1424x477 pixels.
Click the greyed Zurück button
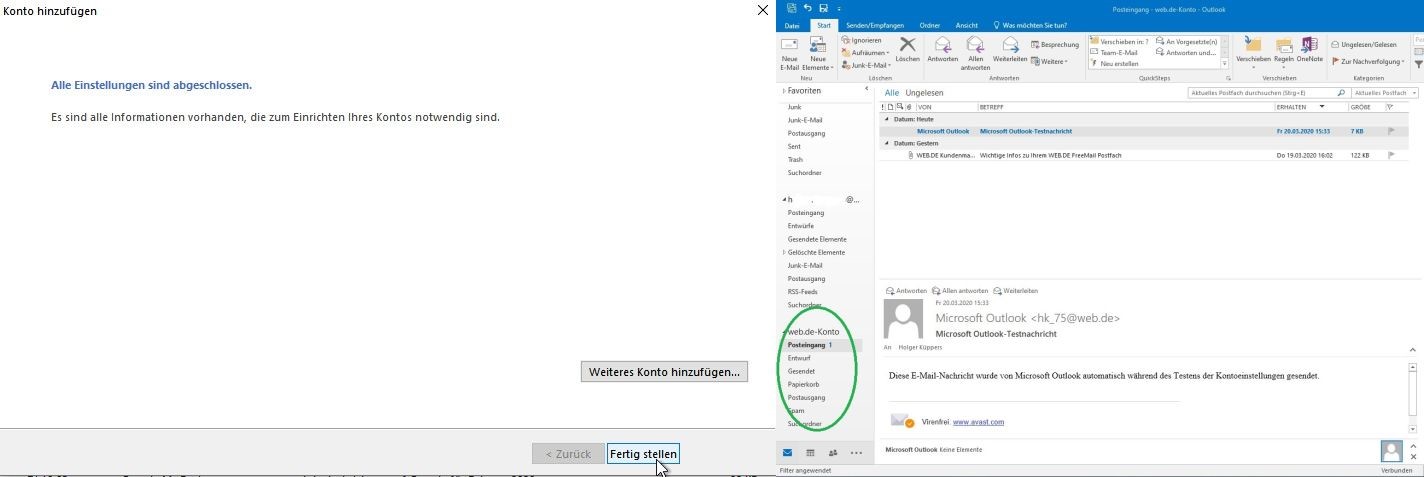click(568, 454)
